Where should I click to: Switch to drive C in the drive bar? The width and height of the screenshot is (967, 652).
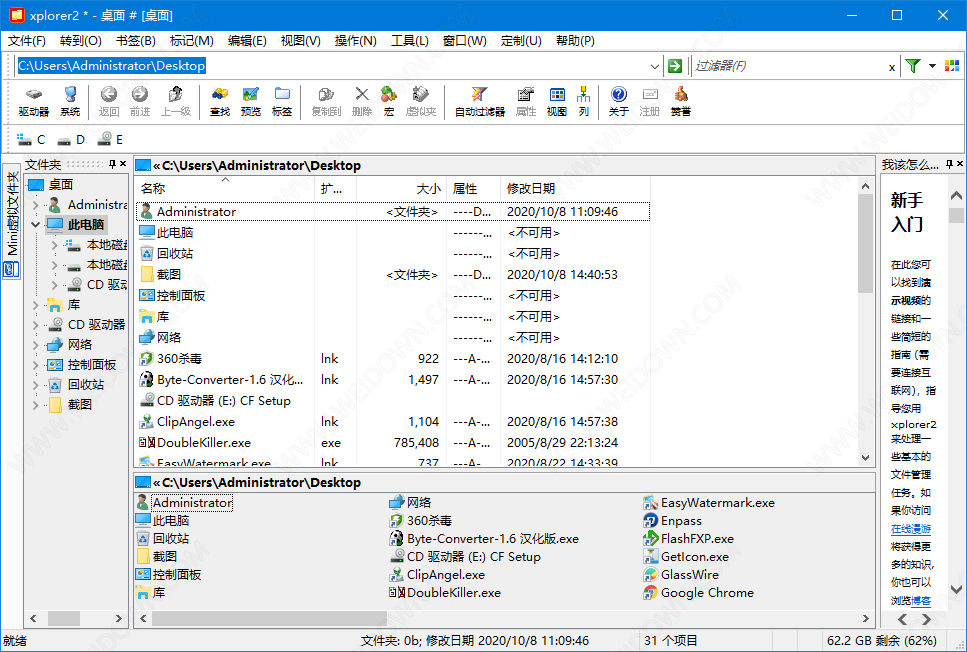(31, 139)
